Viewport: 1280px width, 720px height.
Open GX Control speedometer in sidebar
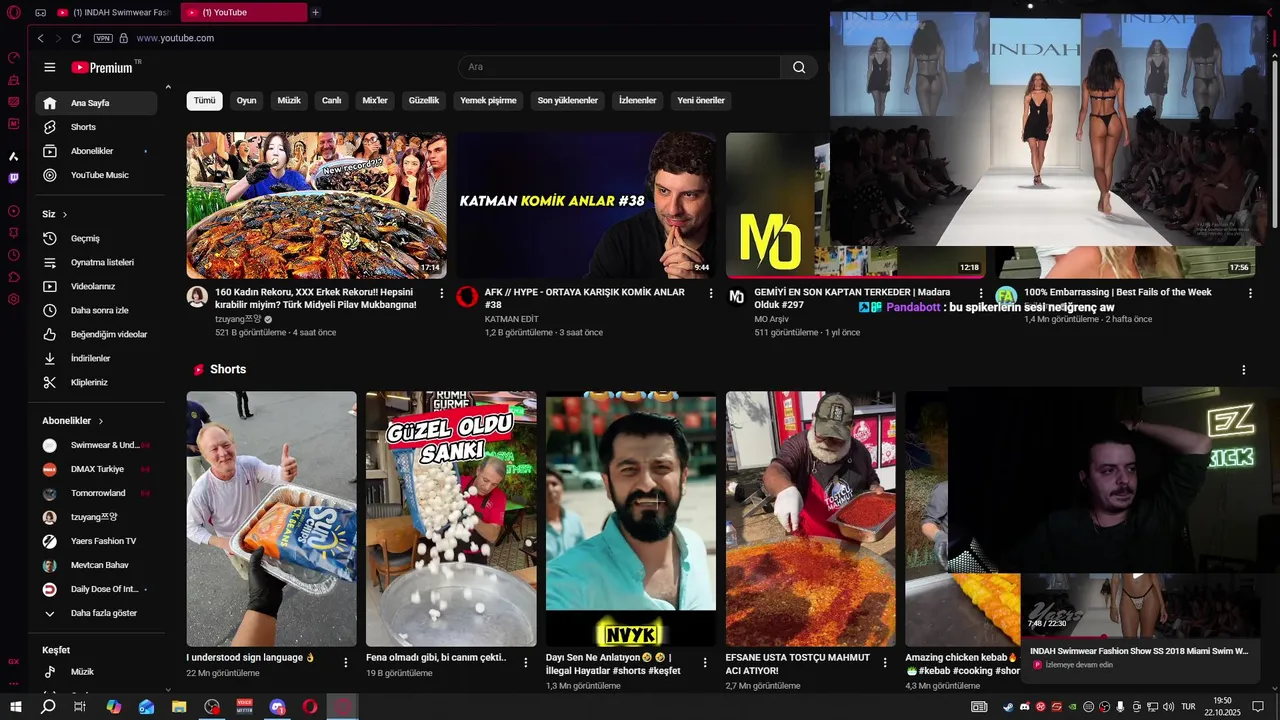pyautogui.click(x=13, y=58)
